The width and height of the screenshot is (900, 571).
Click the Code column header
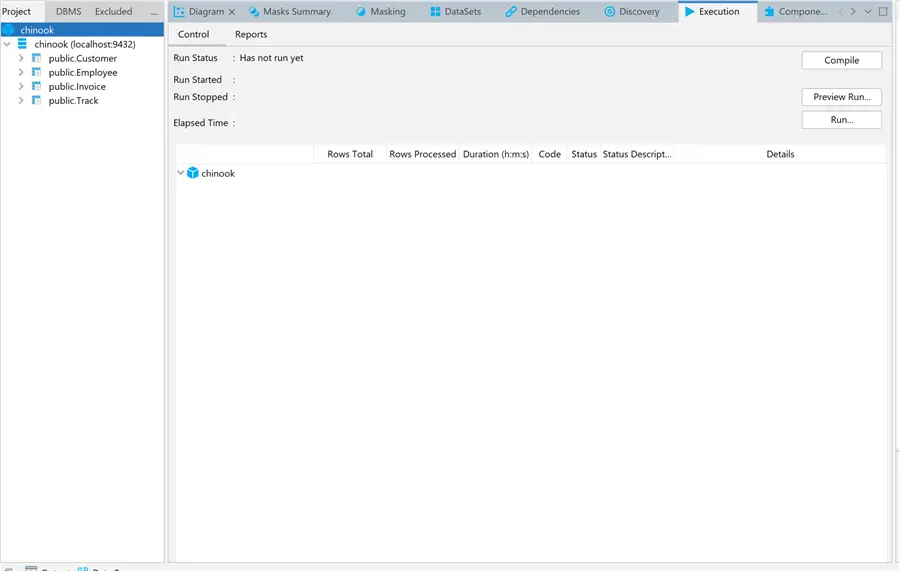tap(549, 154)
